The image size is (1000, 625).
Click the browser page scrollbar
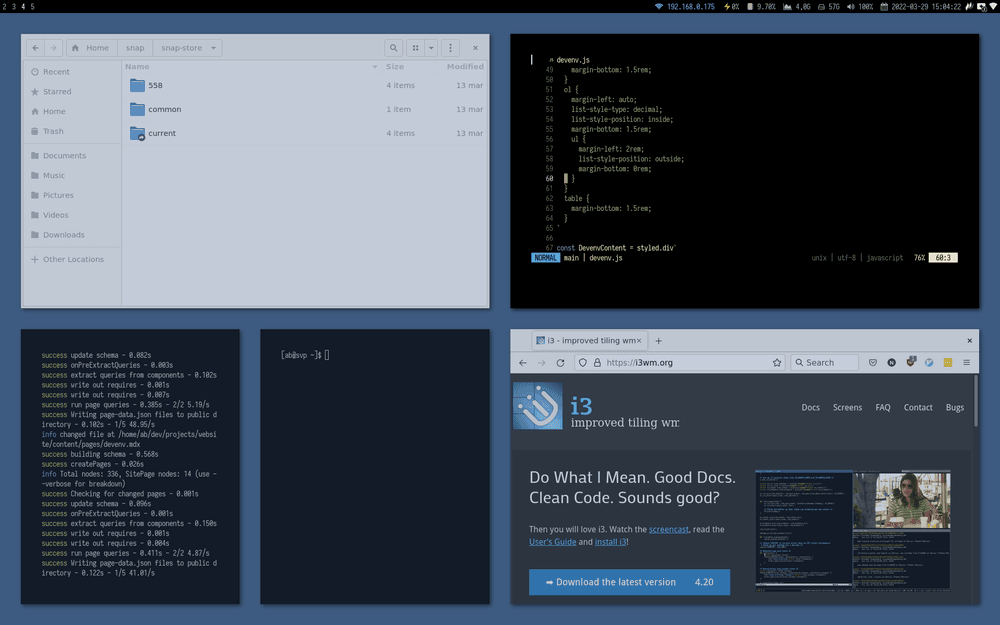[x=975, y=401]
